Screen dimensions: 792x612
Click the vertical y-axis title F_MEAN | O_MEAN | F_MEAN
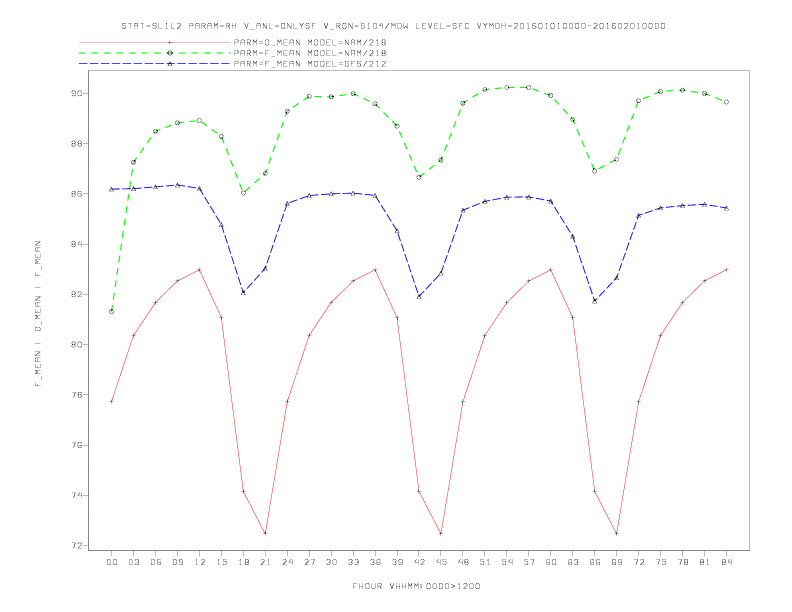point(38,314)
